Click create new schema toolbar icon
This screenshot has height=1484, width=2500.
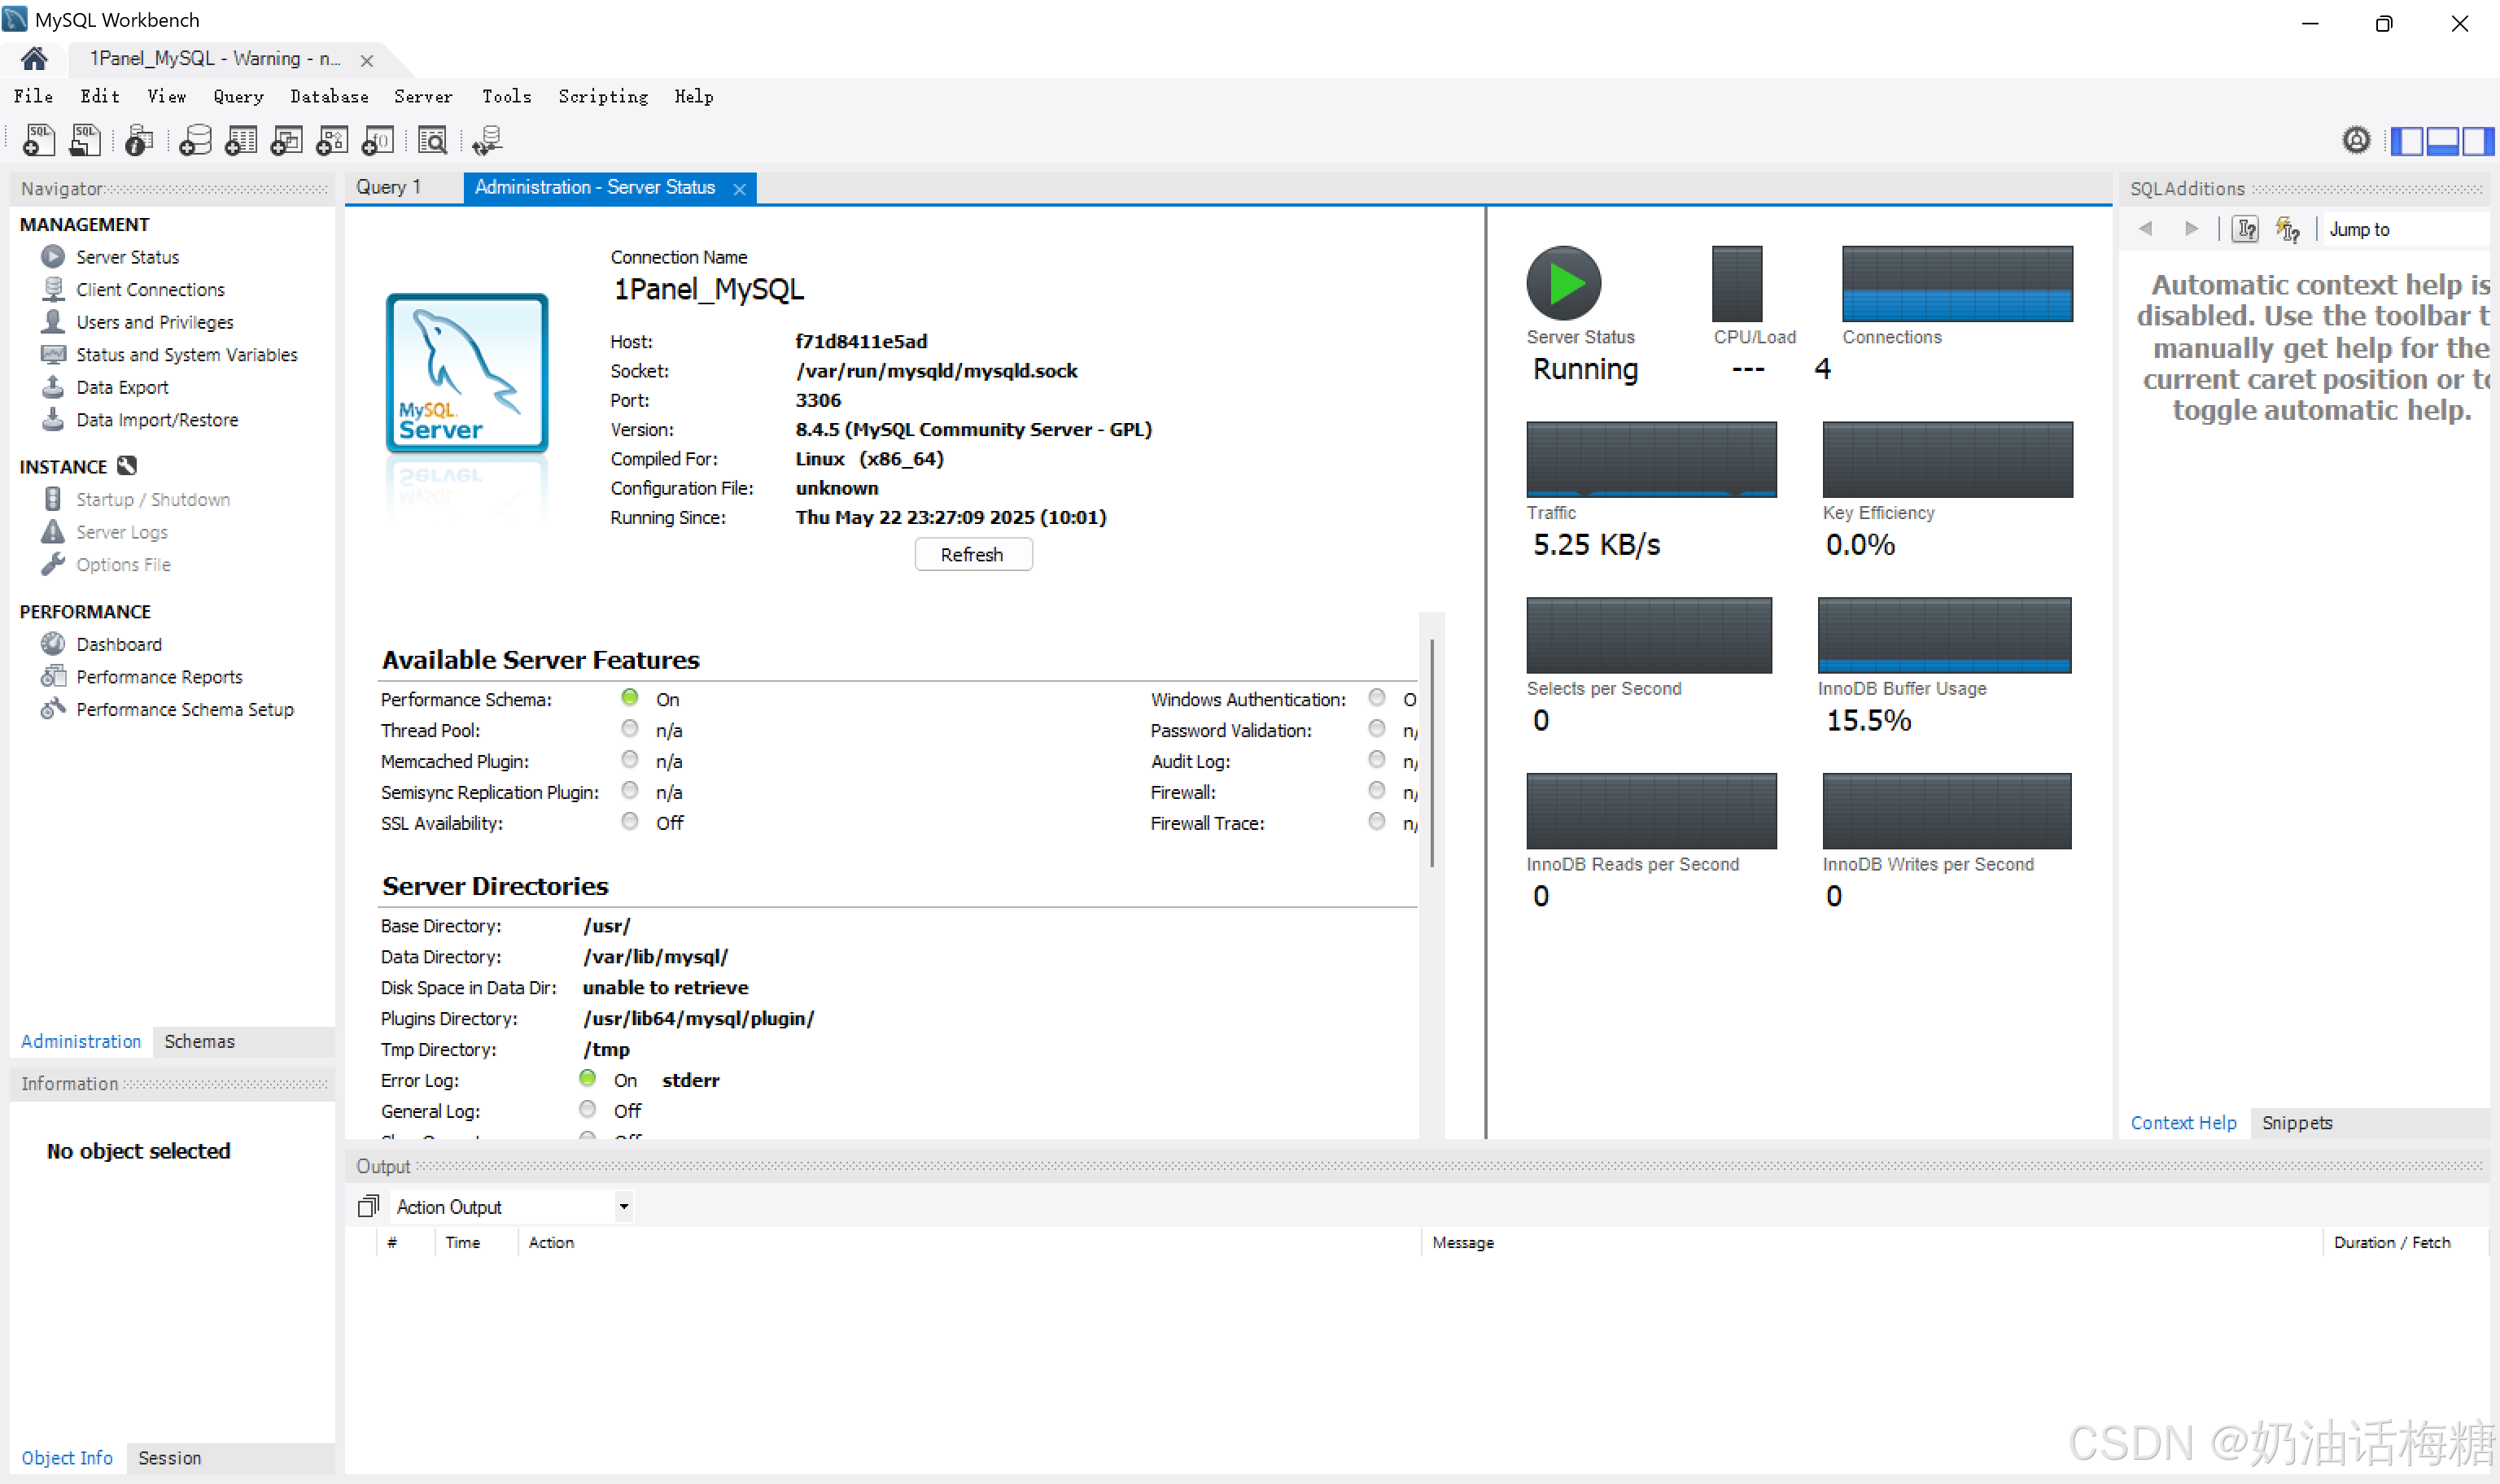click(x=195, y=140)
